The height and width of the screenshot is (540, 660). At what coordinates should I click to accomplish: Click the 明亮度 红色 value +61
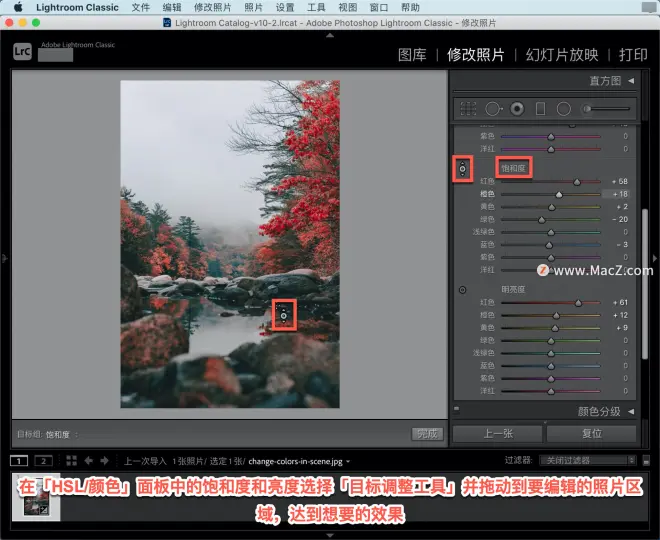click(620, 302)
